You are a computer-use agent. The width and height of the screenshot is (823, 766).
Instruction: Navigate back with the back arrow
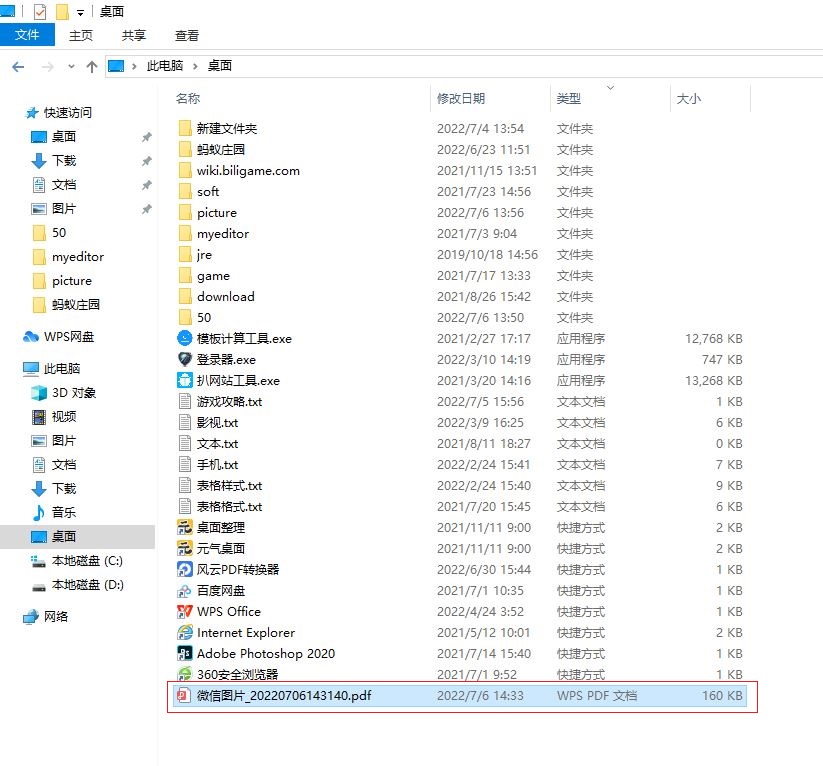tap(16, 66)
